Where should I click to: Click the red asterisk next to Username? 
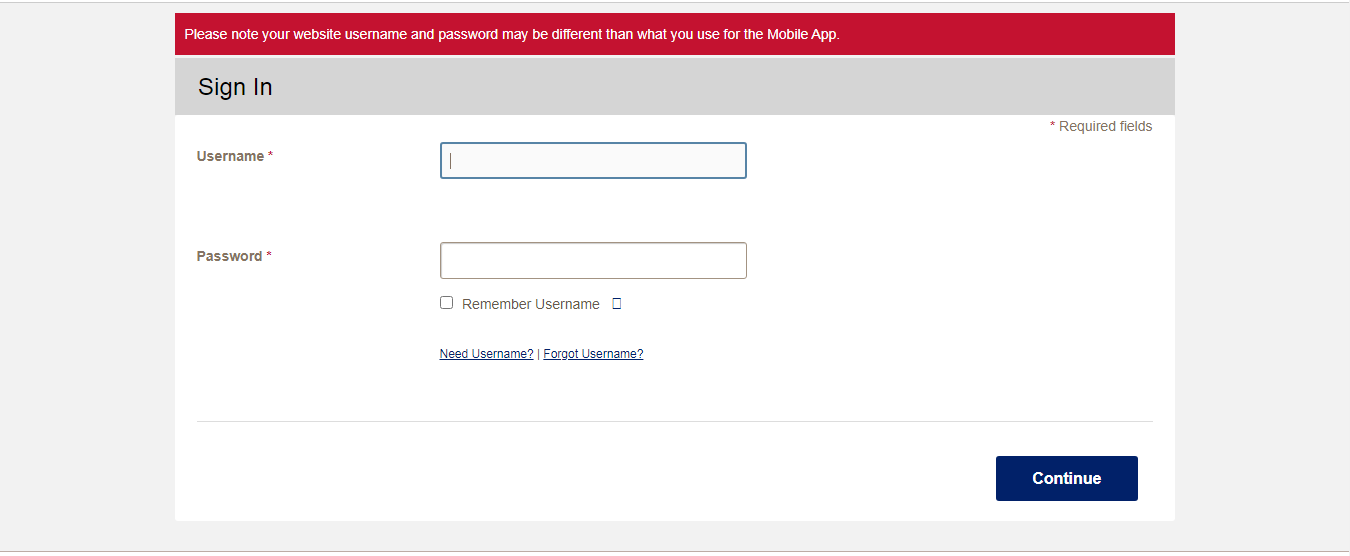[270, 156]
